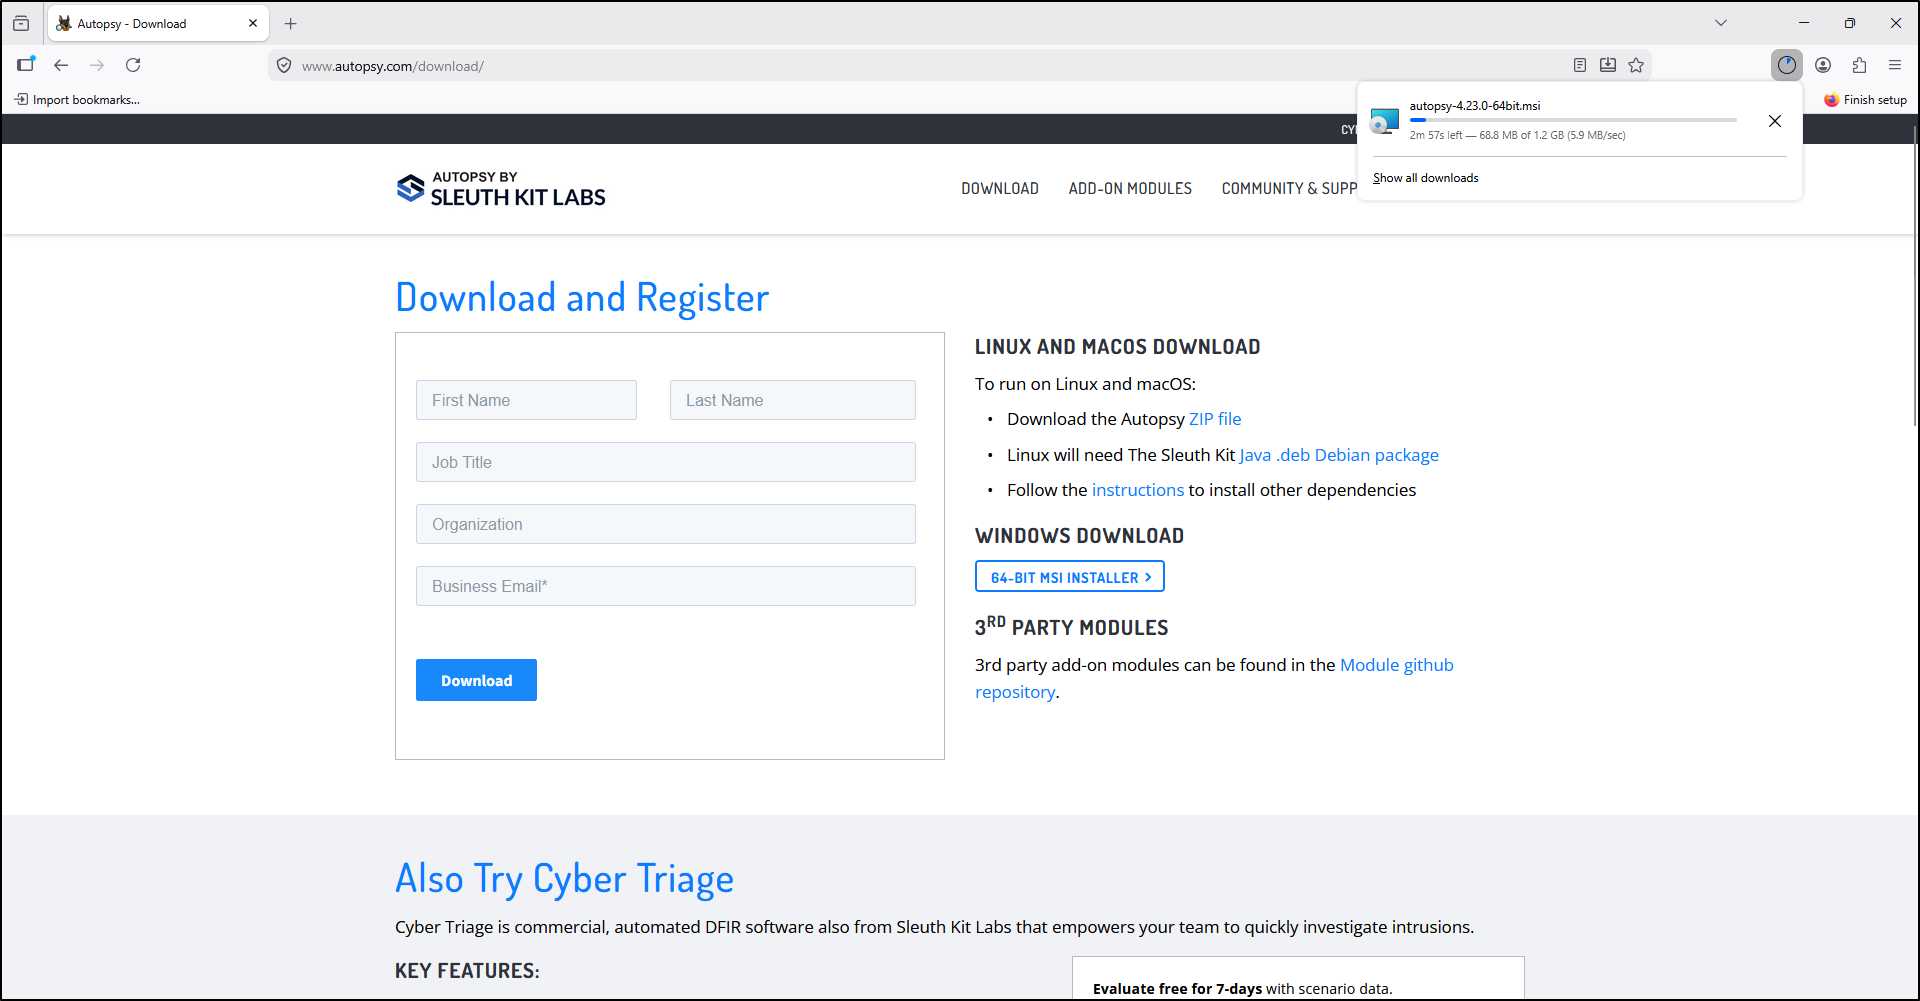The height and width of the screenshot is (1001, 1920).
Task: Reload the current page
Action: click(x=133, y=65)
